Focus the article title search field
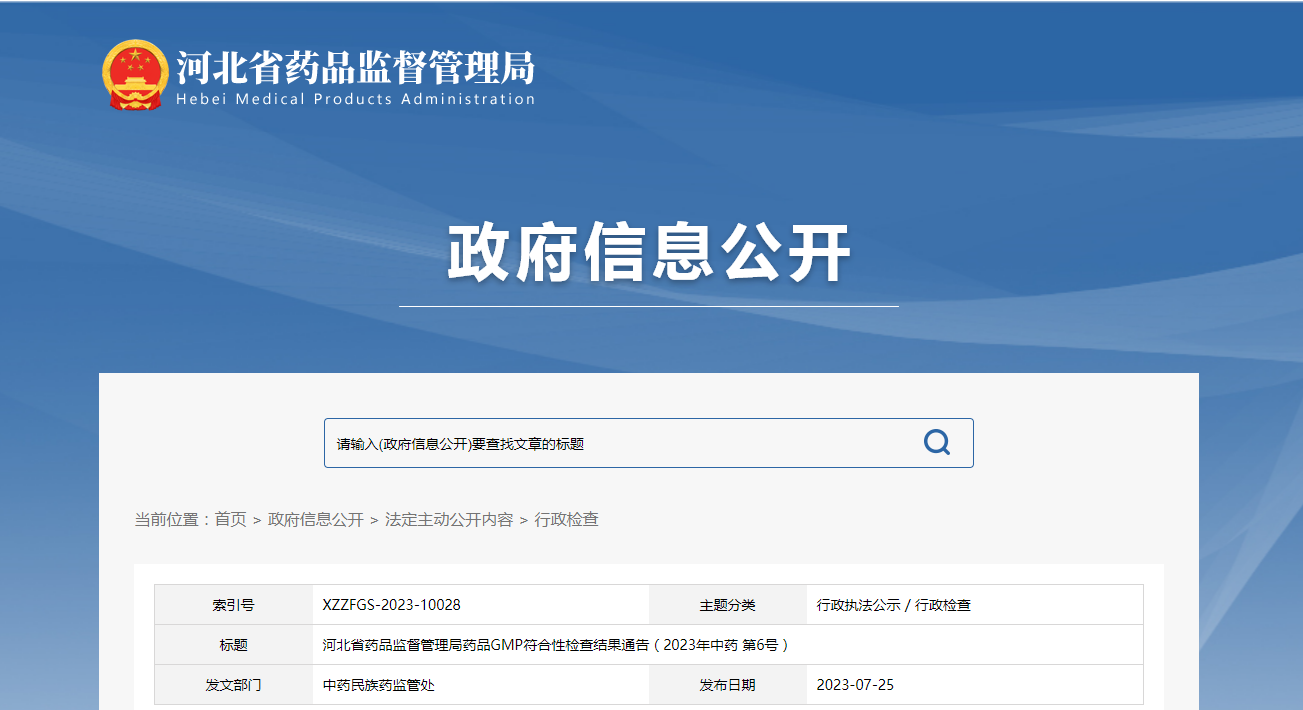This screenshot has height=710, width=1303. [648, 443]
